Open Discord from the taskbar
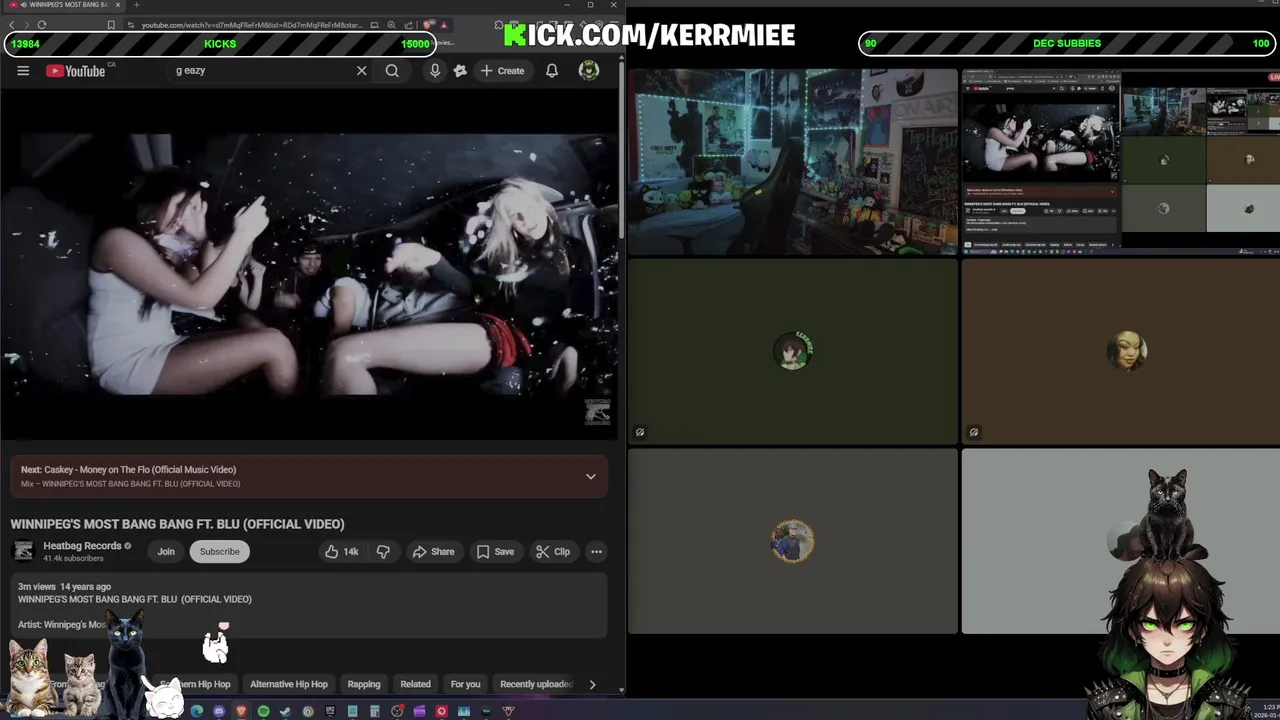1280x720 pixels. coord(219,711)
